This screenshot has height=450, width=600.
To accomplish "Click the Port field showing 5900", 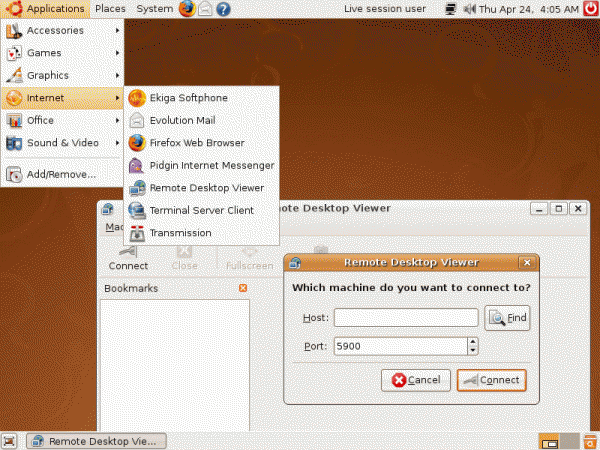I will [400, 346].
